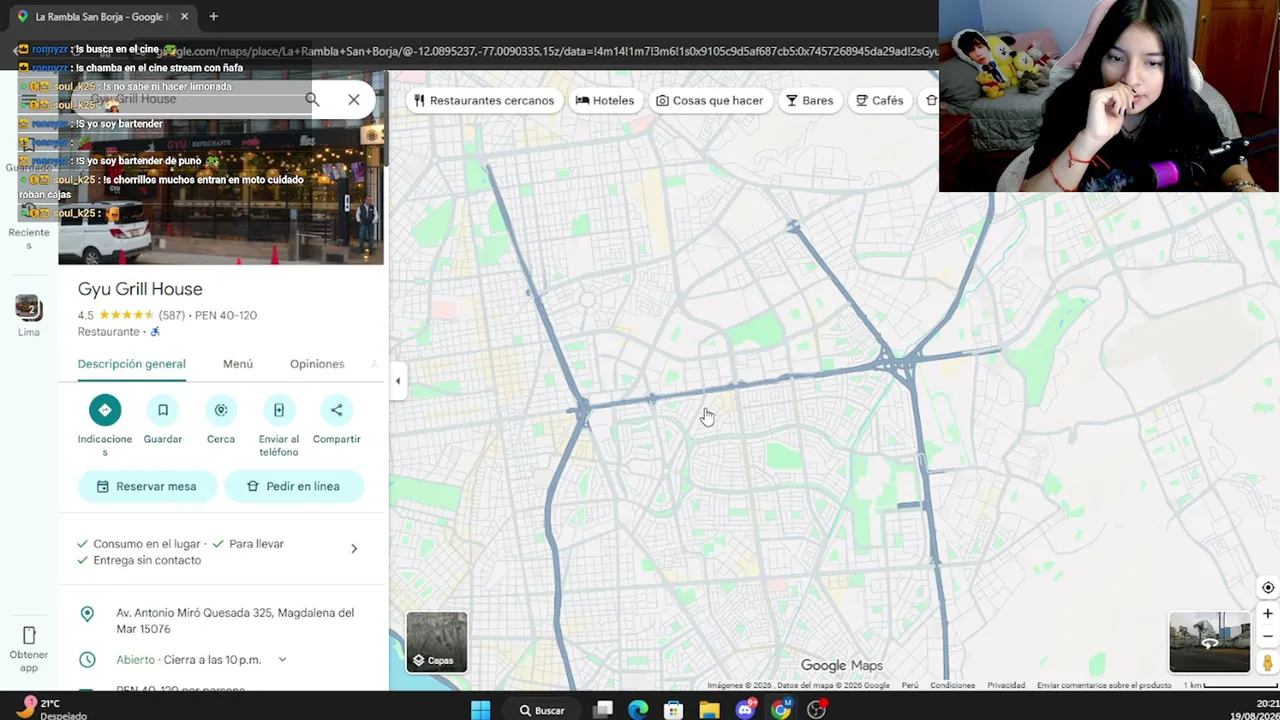Click the Restaurante category label
This screenshot has height=720, width=1280.
109,332
